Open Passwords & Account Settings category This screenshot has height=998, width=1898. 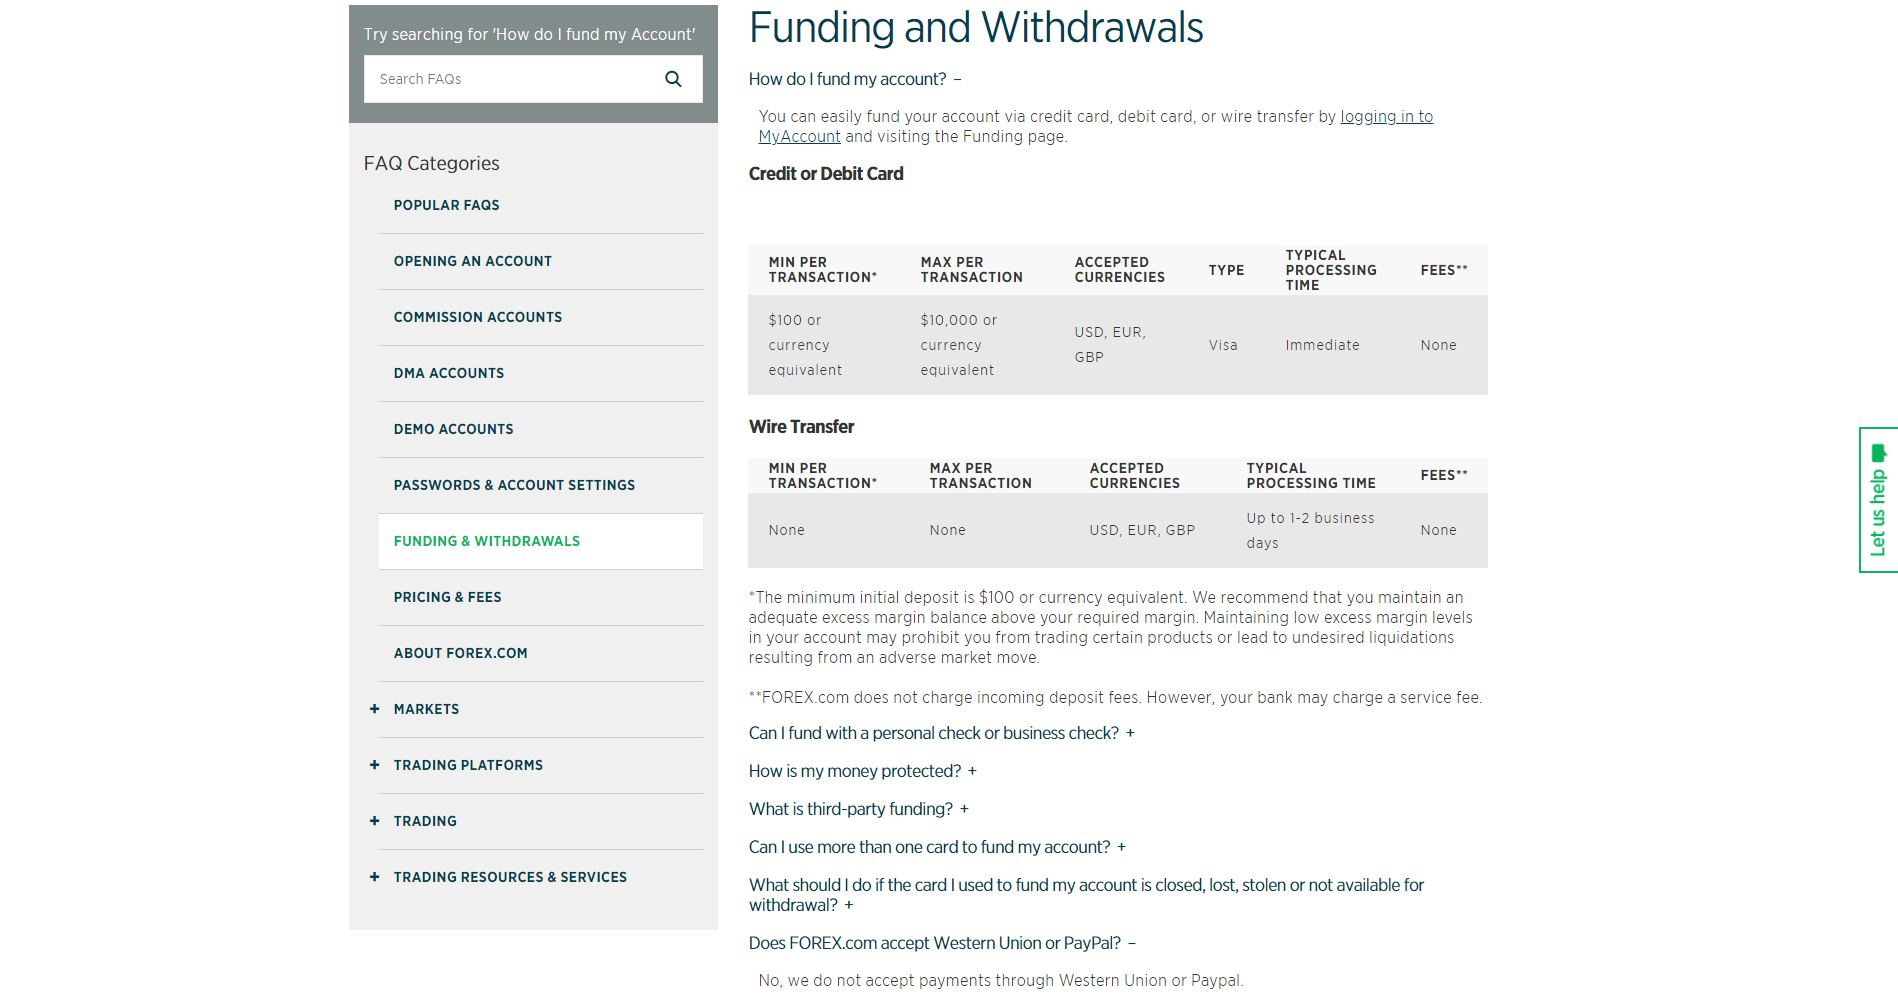514,485
